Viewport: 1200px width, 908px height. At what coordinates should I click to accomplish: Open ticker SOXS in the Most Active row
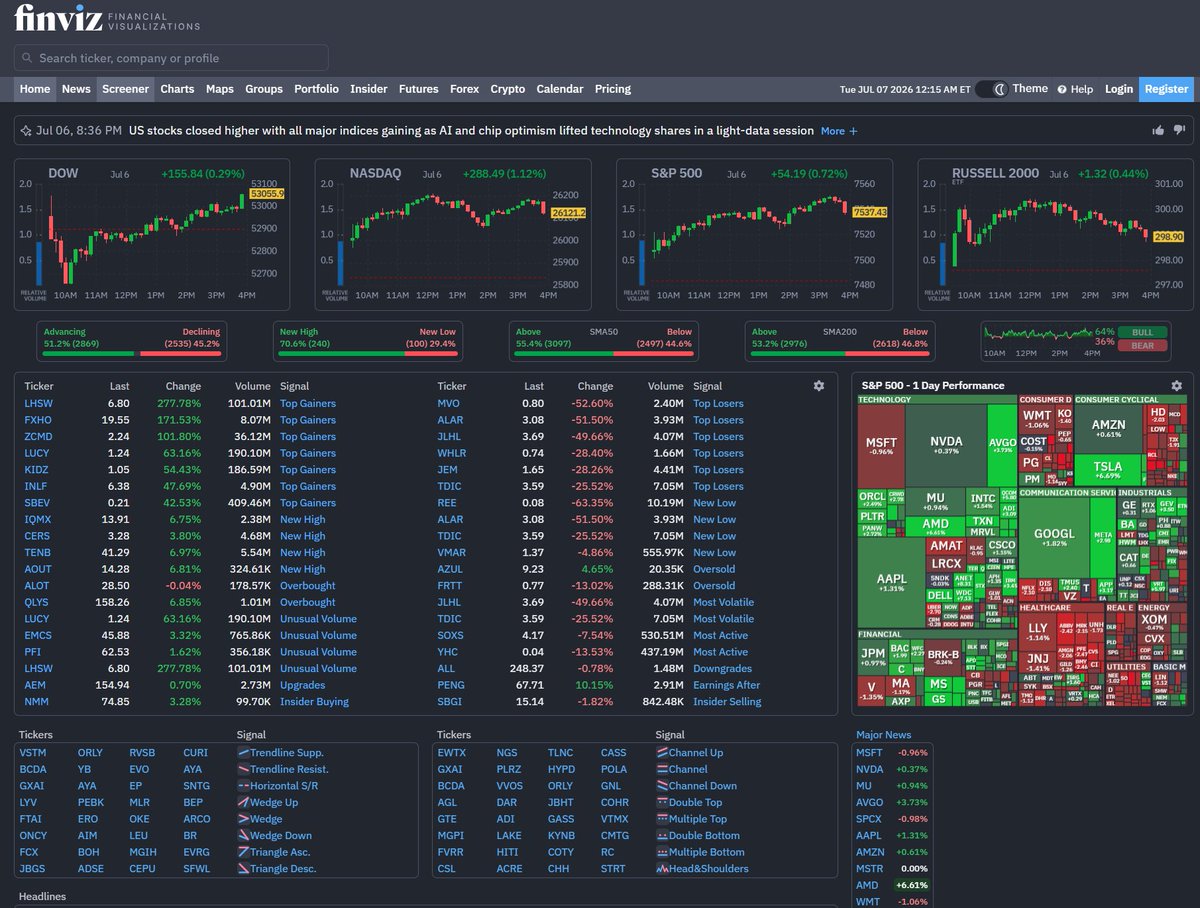450,636
